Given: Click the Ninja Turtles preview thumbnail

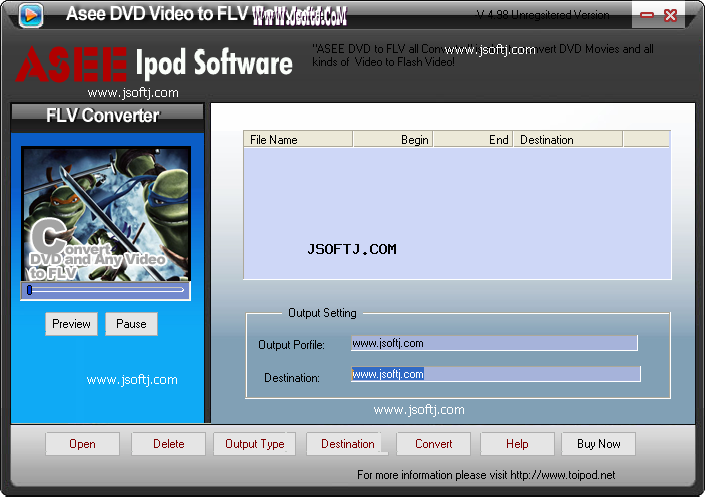Looking at the screenshot, I should pyautogui.click(x=106, y=215).
